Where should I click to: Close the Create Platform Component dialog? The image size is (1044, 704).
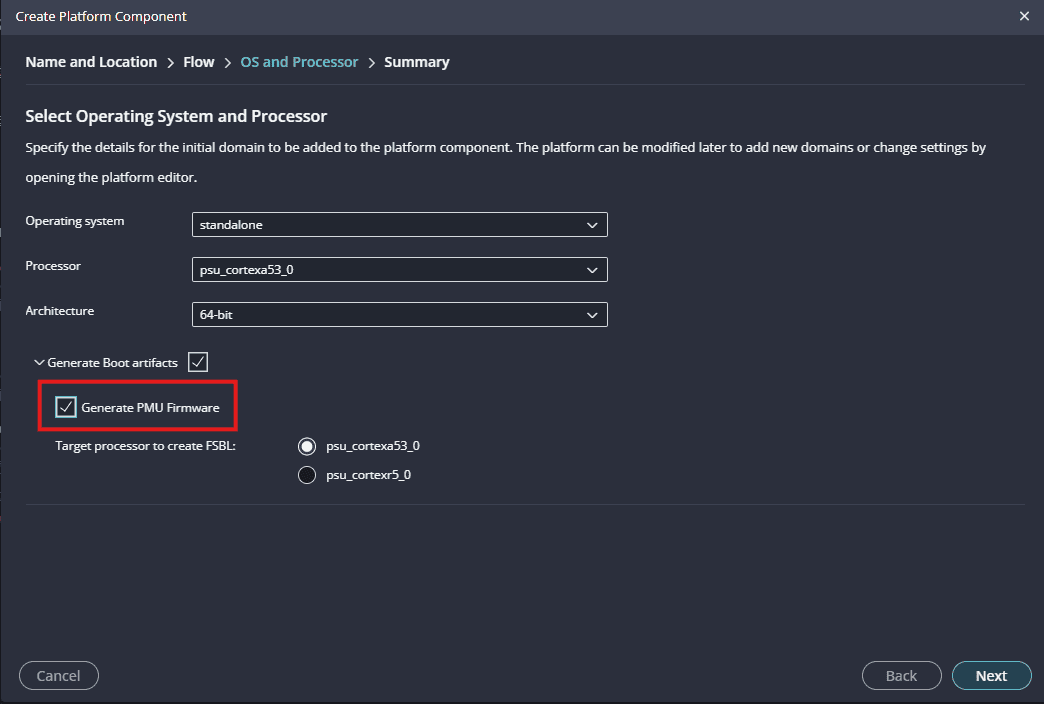coord(1023,16)
